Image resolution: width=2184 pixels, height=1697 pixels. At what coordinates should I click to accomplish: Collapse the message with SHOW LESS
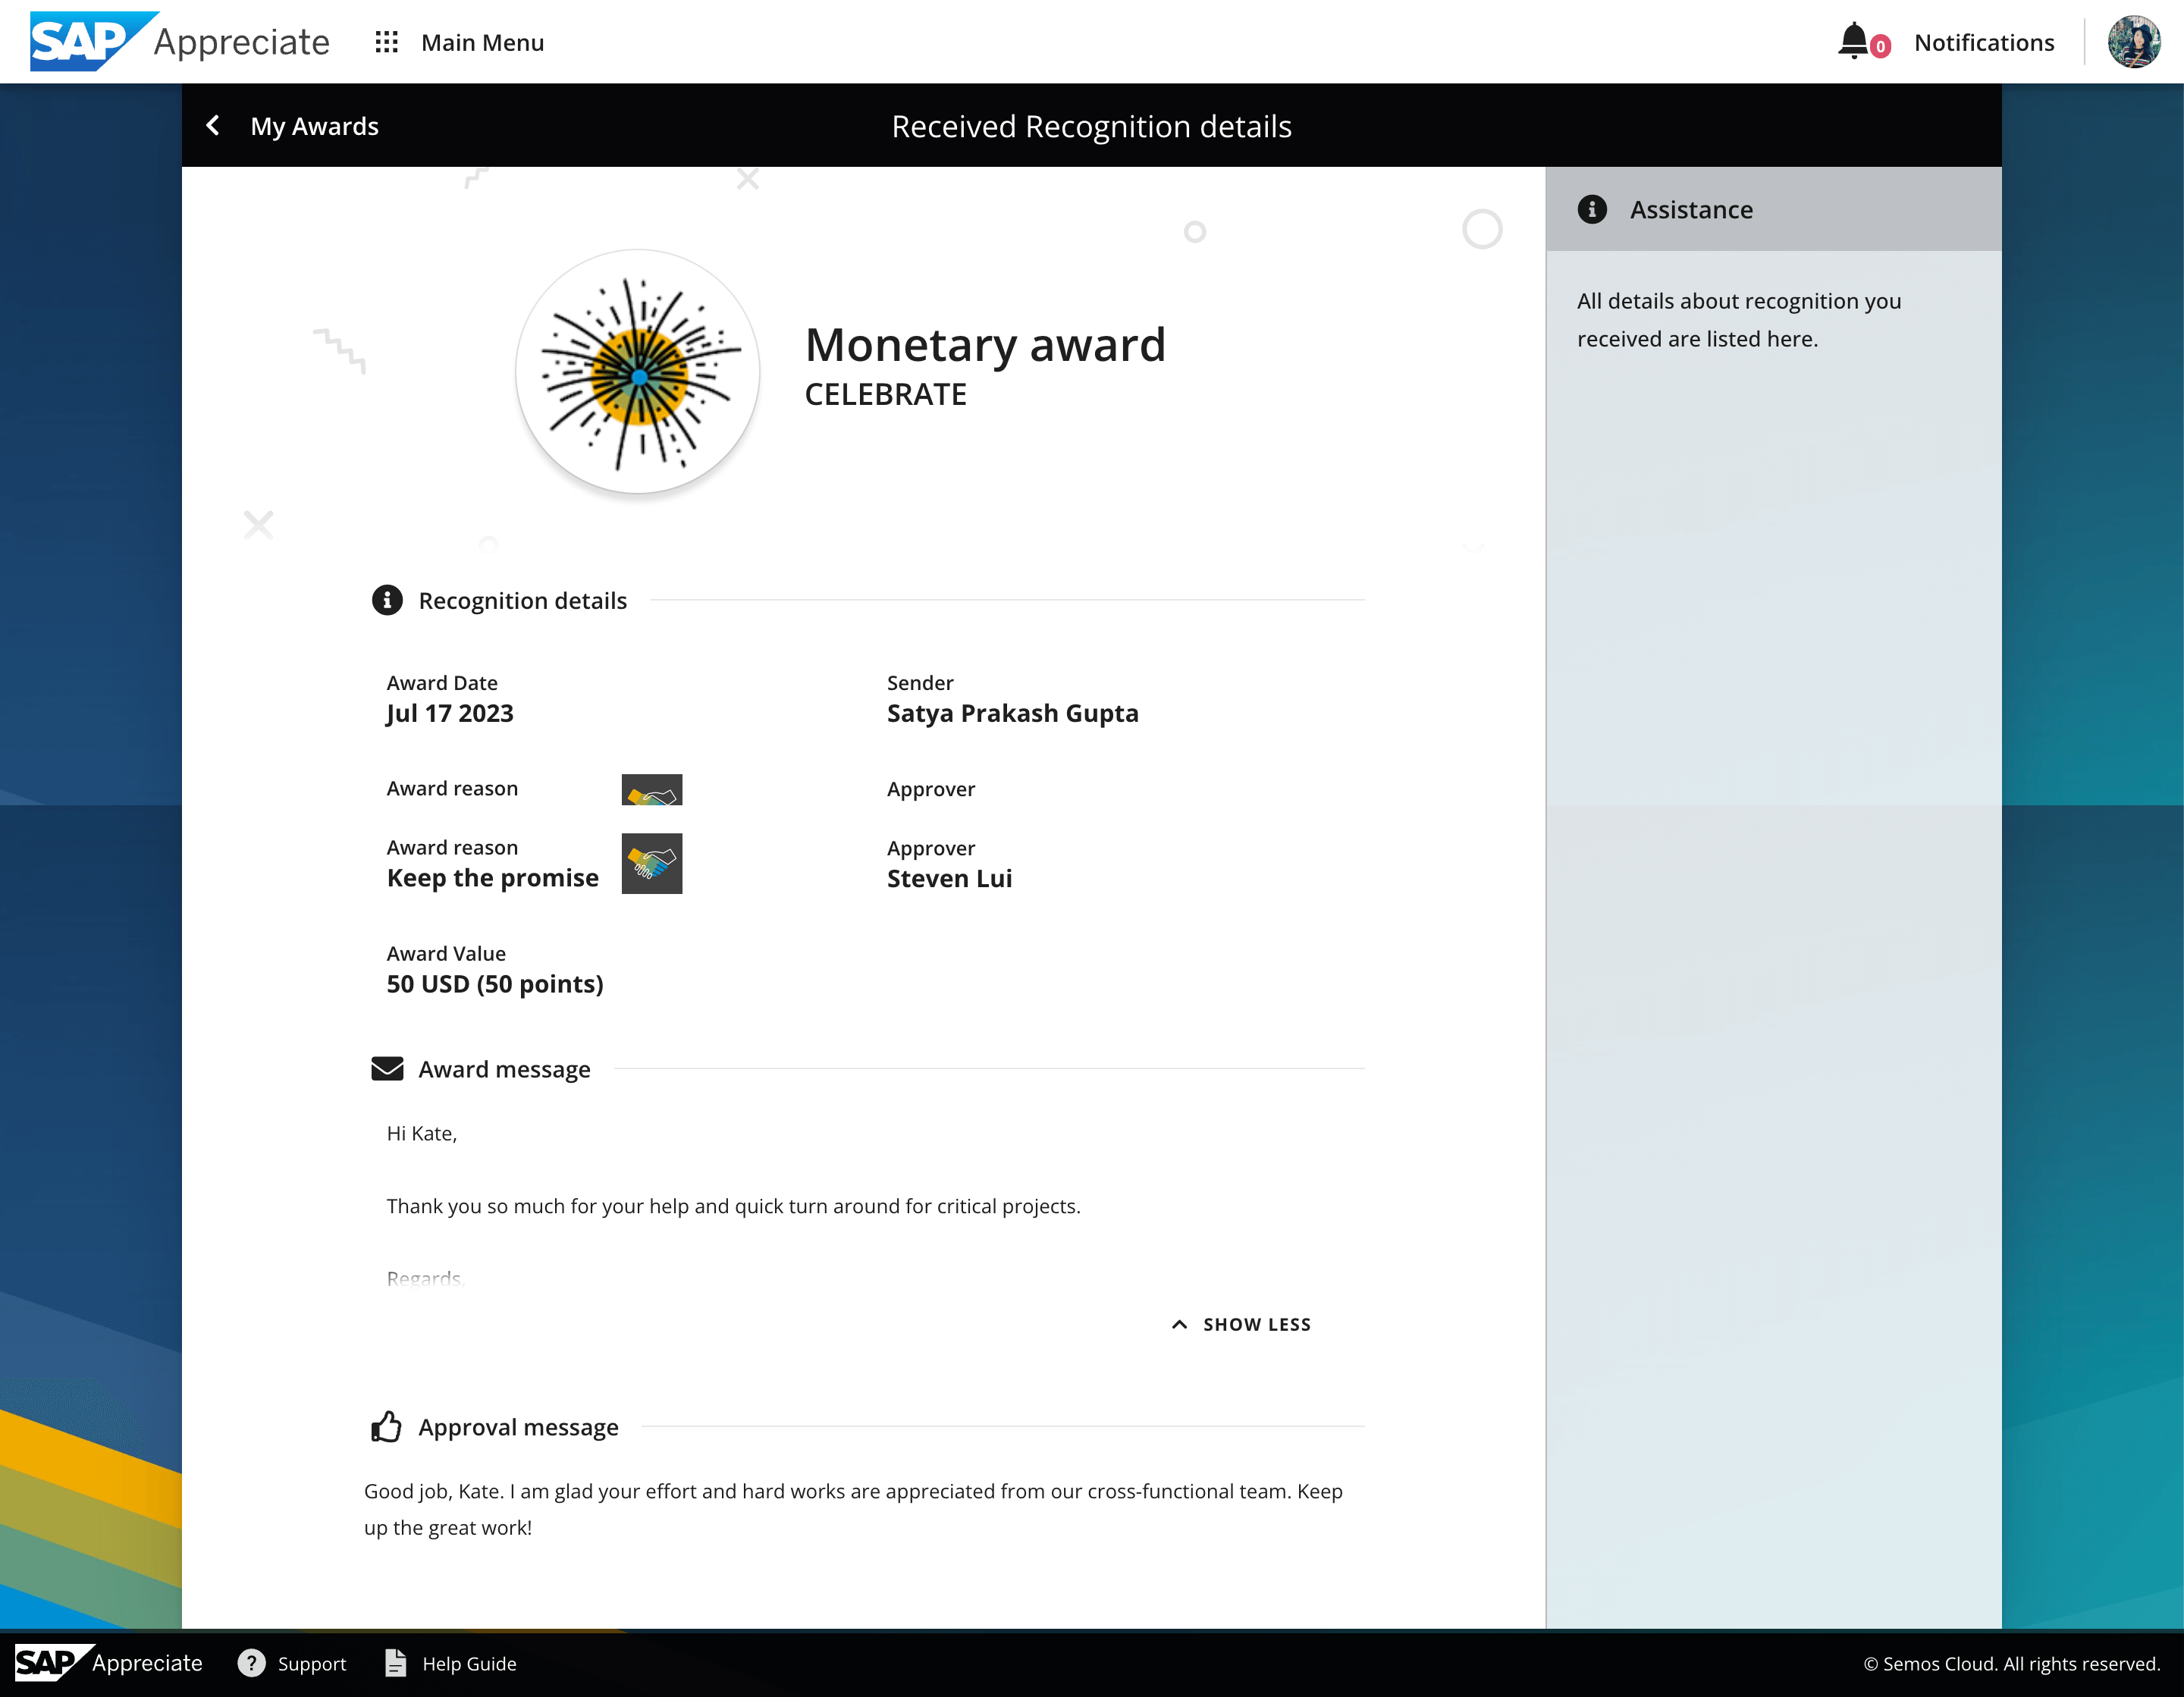pyautogui.click(x=1240, y=1324)
